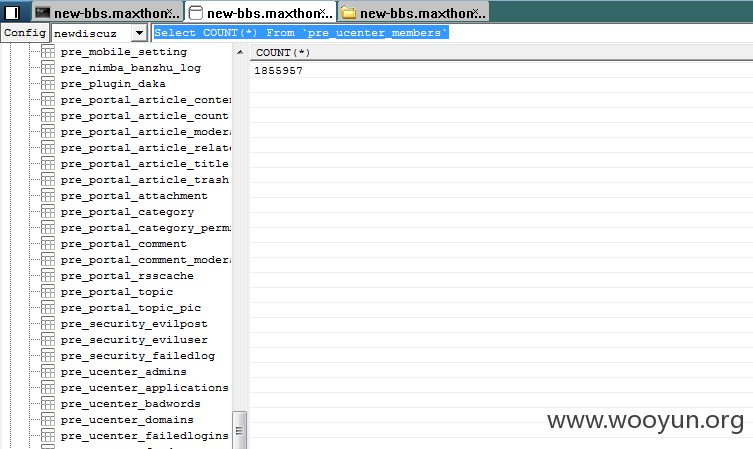Switch to the folder new-bbs.maxthon tab
Screen dimensions: 753x449
414,12
